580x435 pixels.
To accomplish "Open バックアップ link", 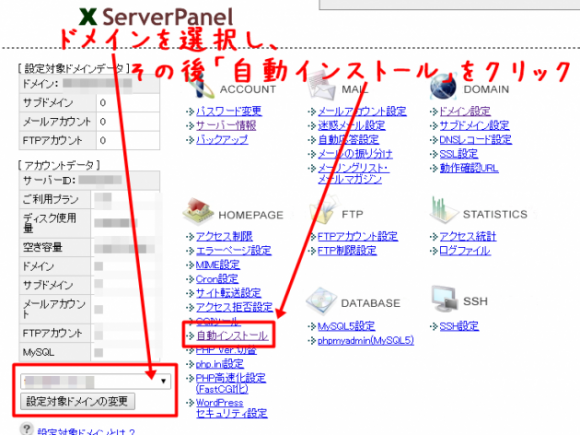I will [222, 139].
